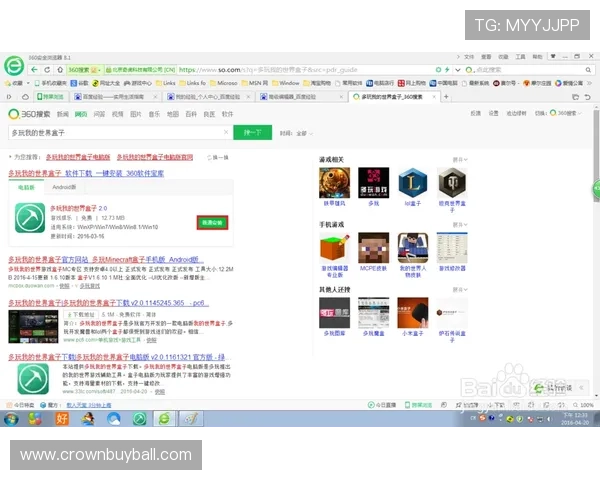The width and height of the screenshot is (600, 480).
Task: Expand the bookmarks bar overflow chevron
Action: pos(589,83)
